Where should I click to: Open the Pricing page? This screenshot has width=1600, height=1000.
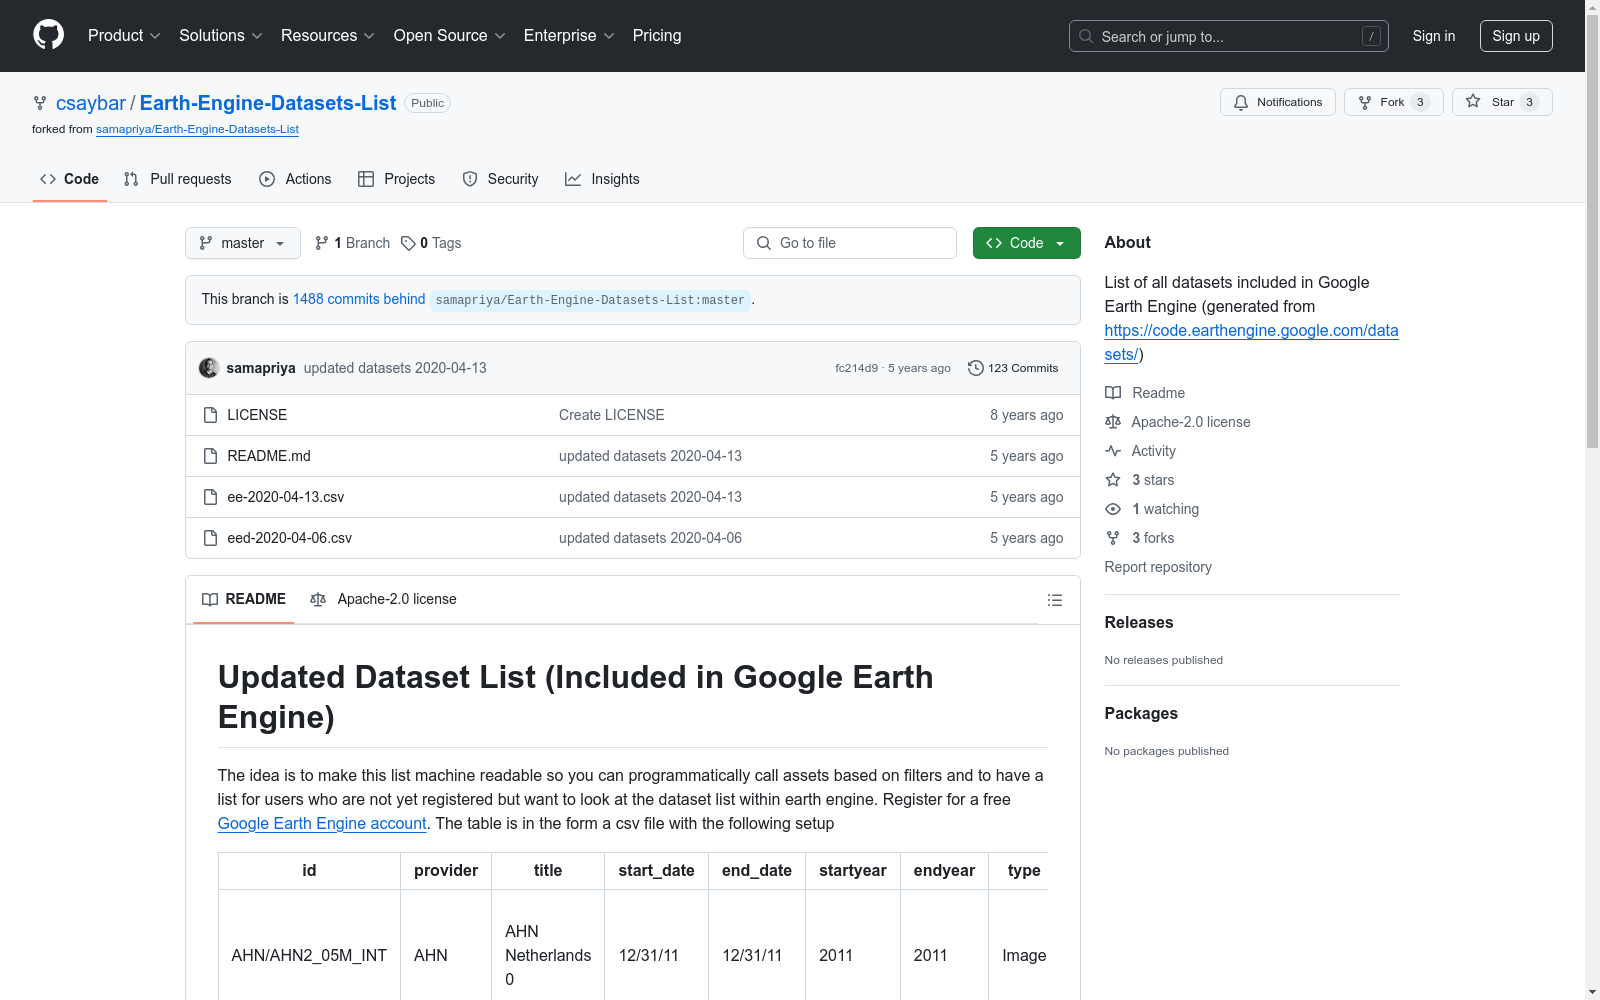tap(657, 35)
